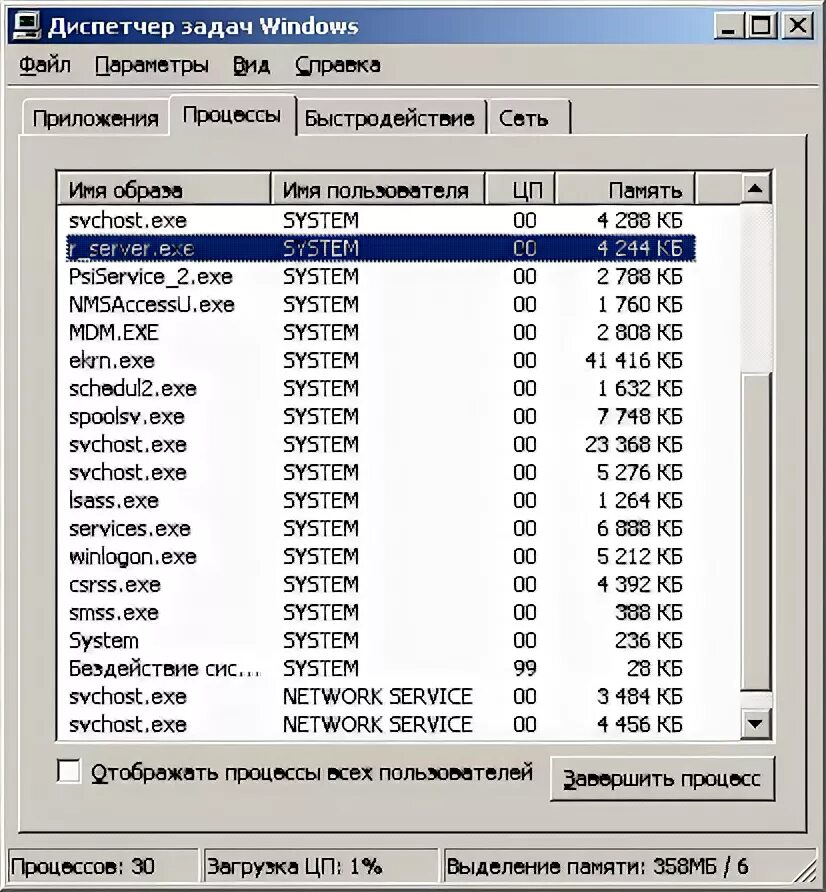The height and width of the screenshot is (892, 826).
Task: Click the vertical scrollbar thumb
Action: point(756,531)
